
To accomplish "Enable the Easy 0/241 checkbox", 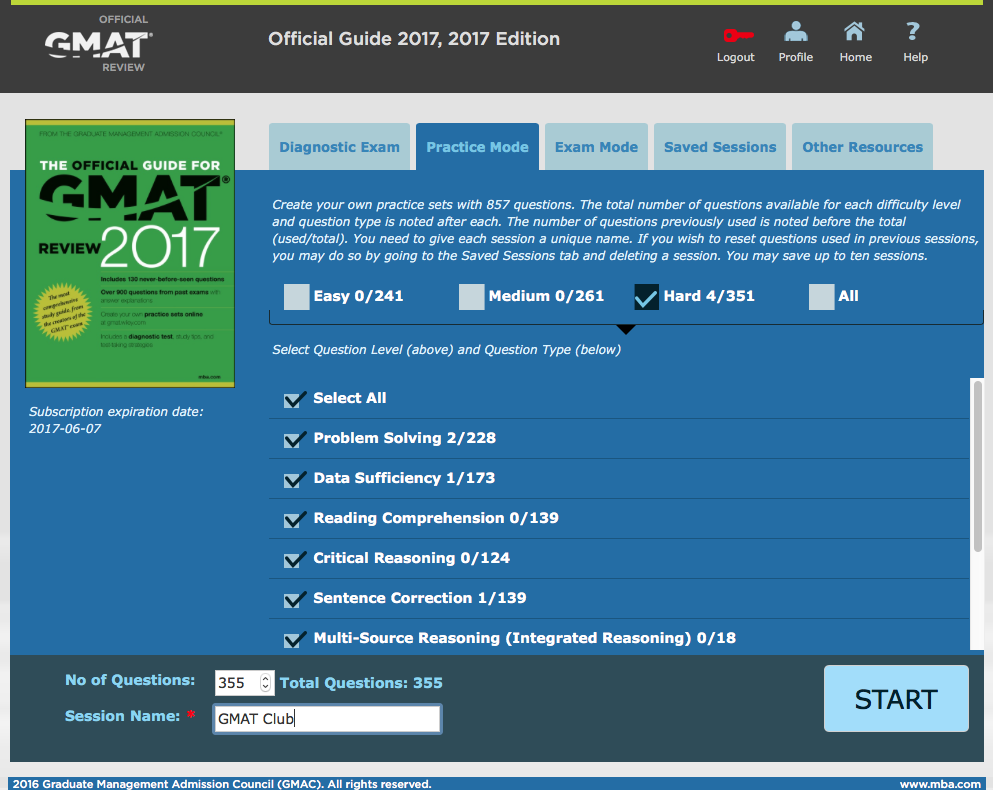I will (x=296, y=296).
